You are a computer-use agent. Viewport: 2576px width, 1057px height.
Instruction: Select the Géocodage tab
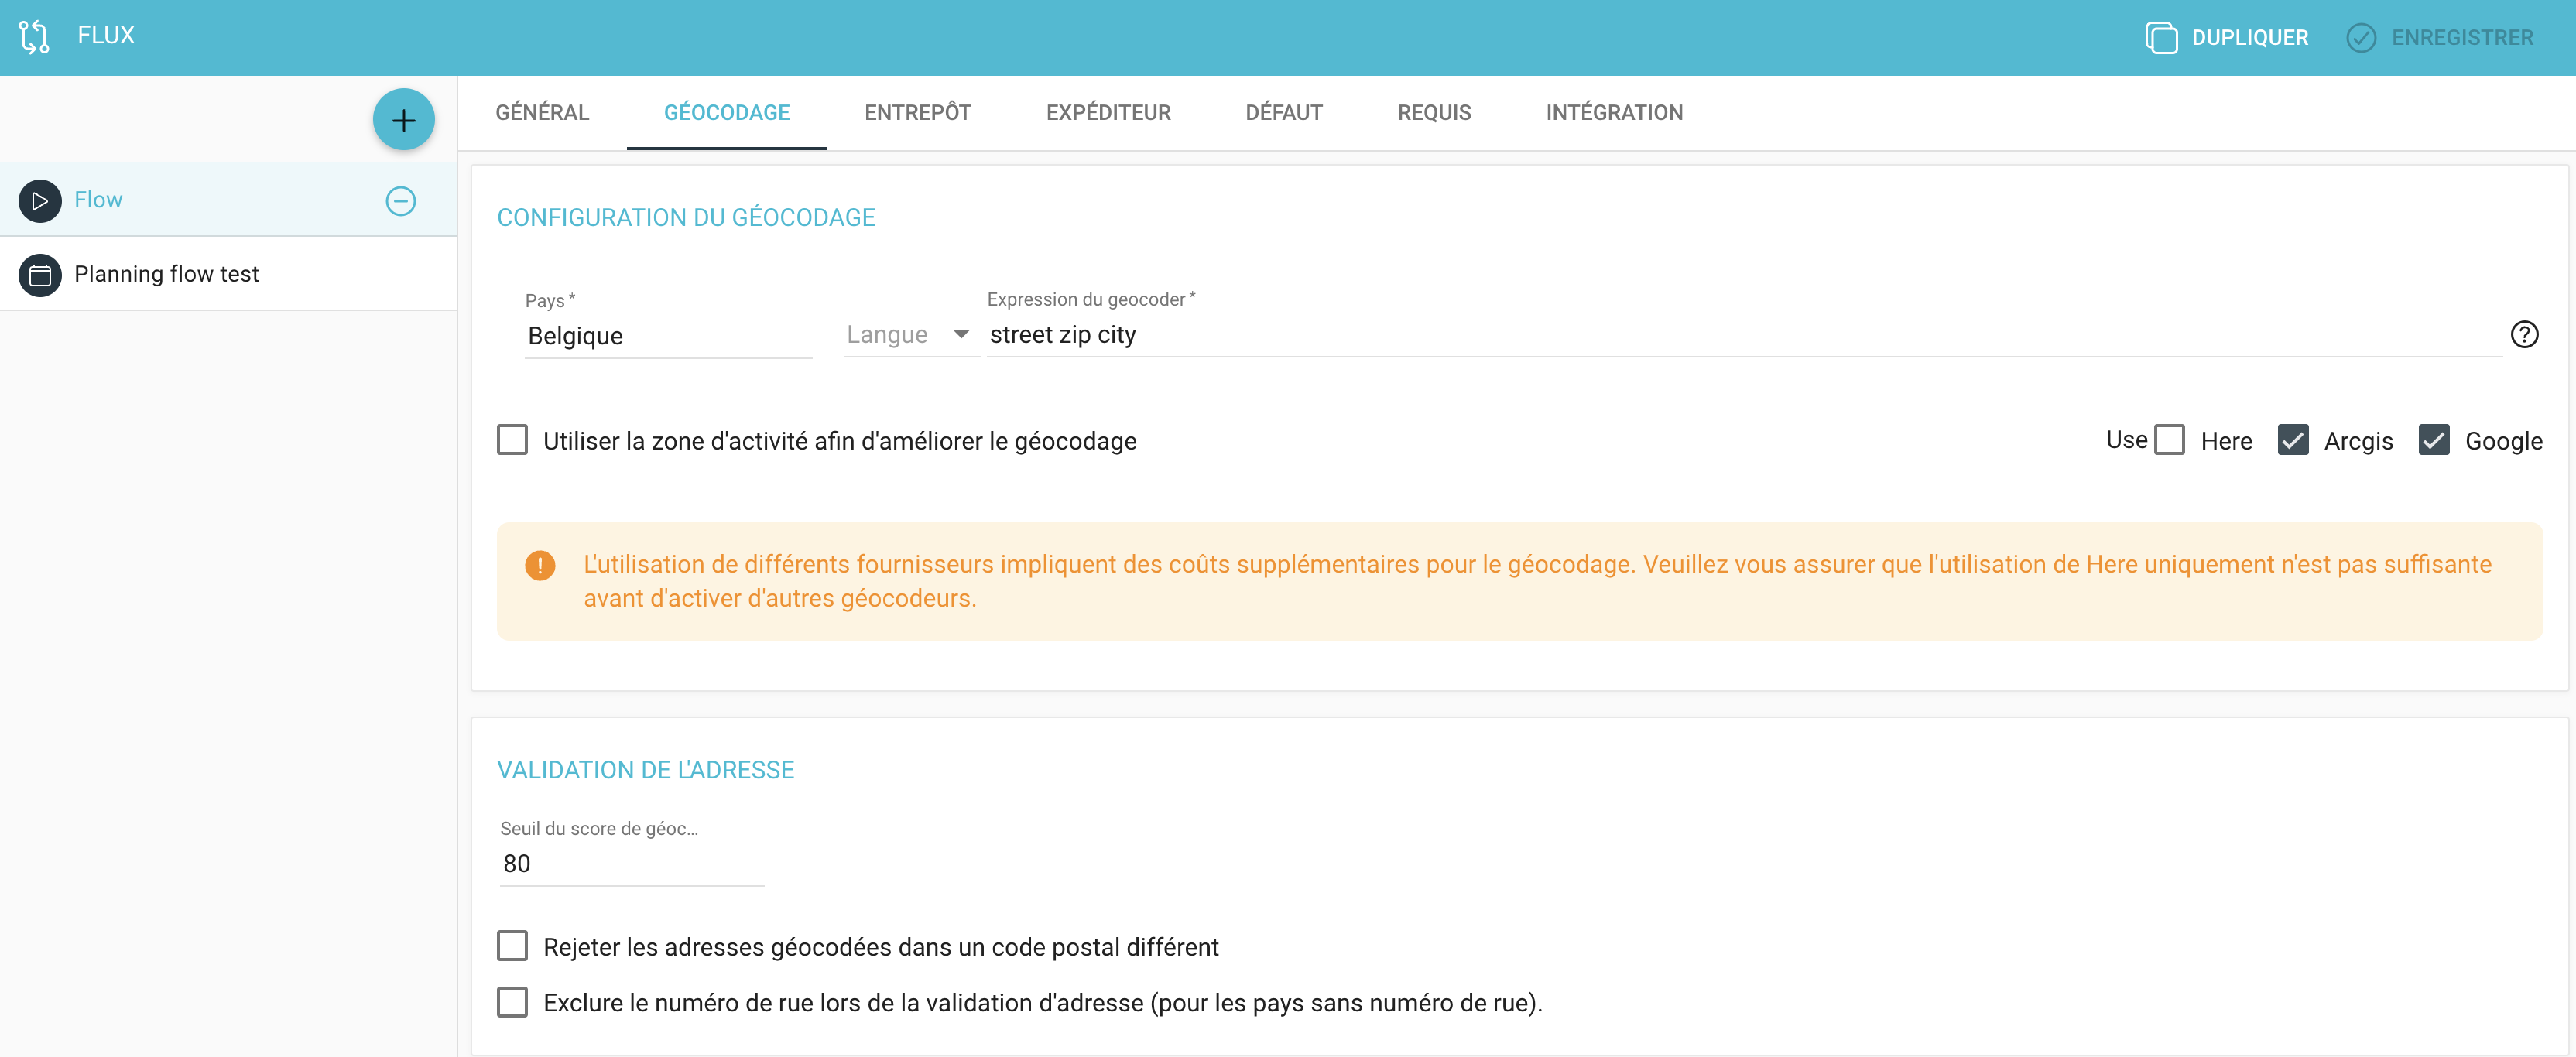[x=727, y=113]
